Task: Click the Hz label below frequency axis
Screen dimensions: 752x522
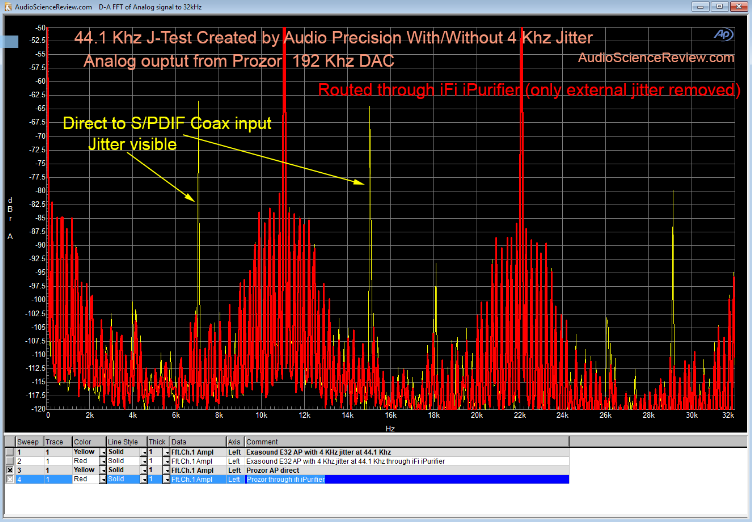Action: pos(388,427)
